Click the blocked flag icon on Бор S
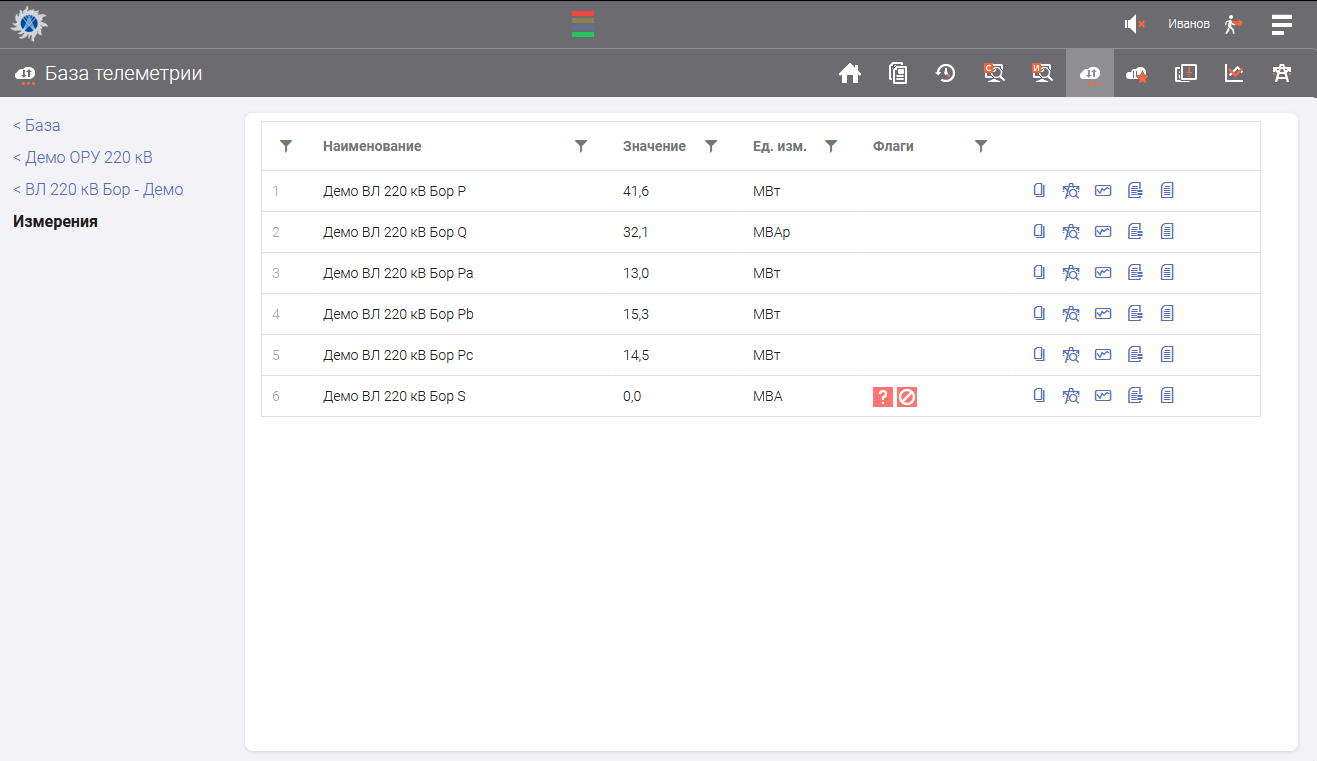This screenshot has width=1317, height=761. (907, 397)
